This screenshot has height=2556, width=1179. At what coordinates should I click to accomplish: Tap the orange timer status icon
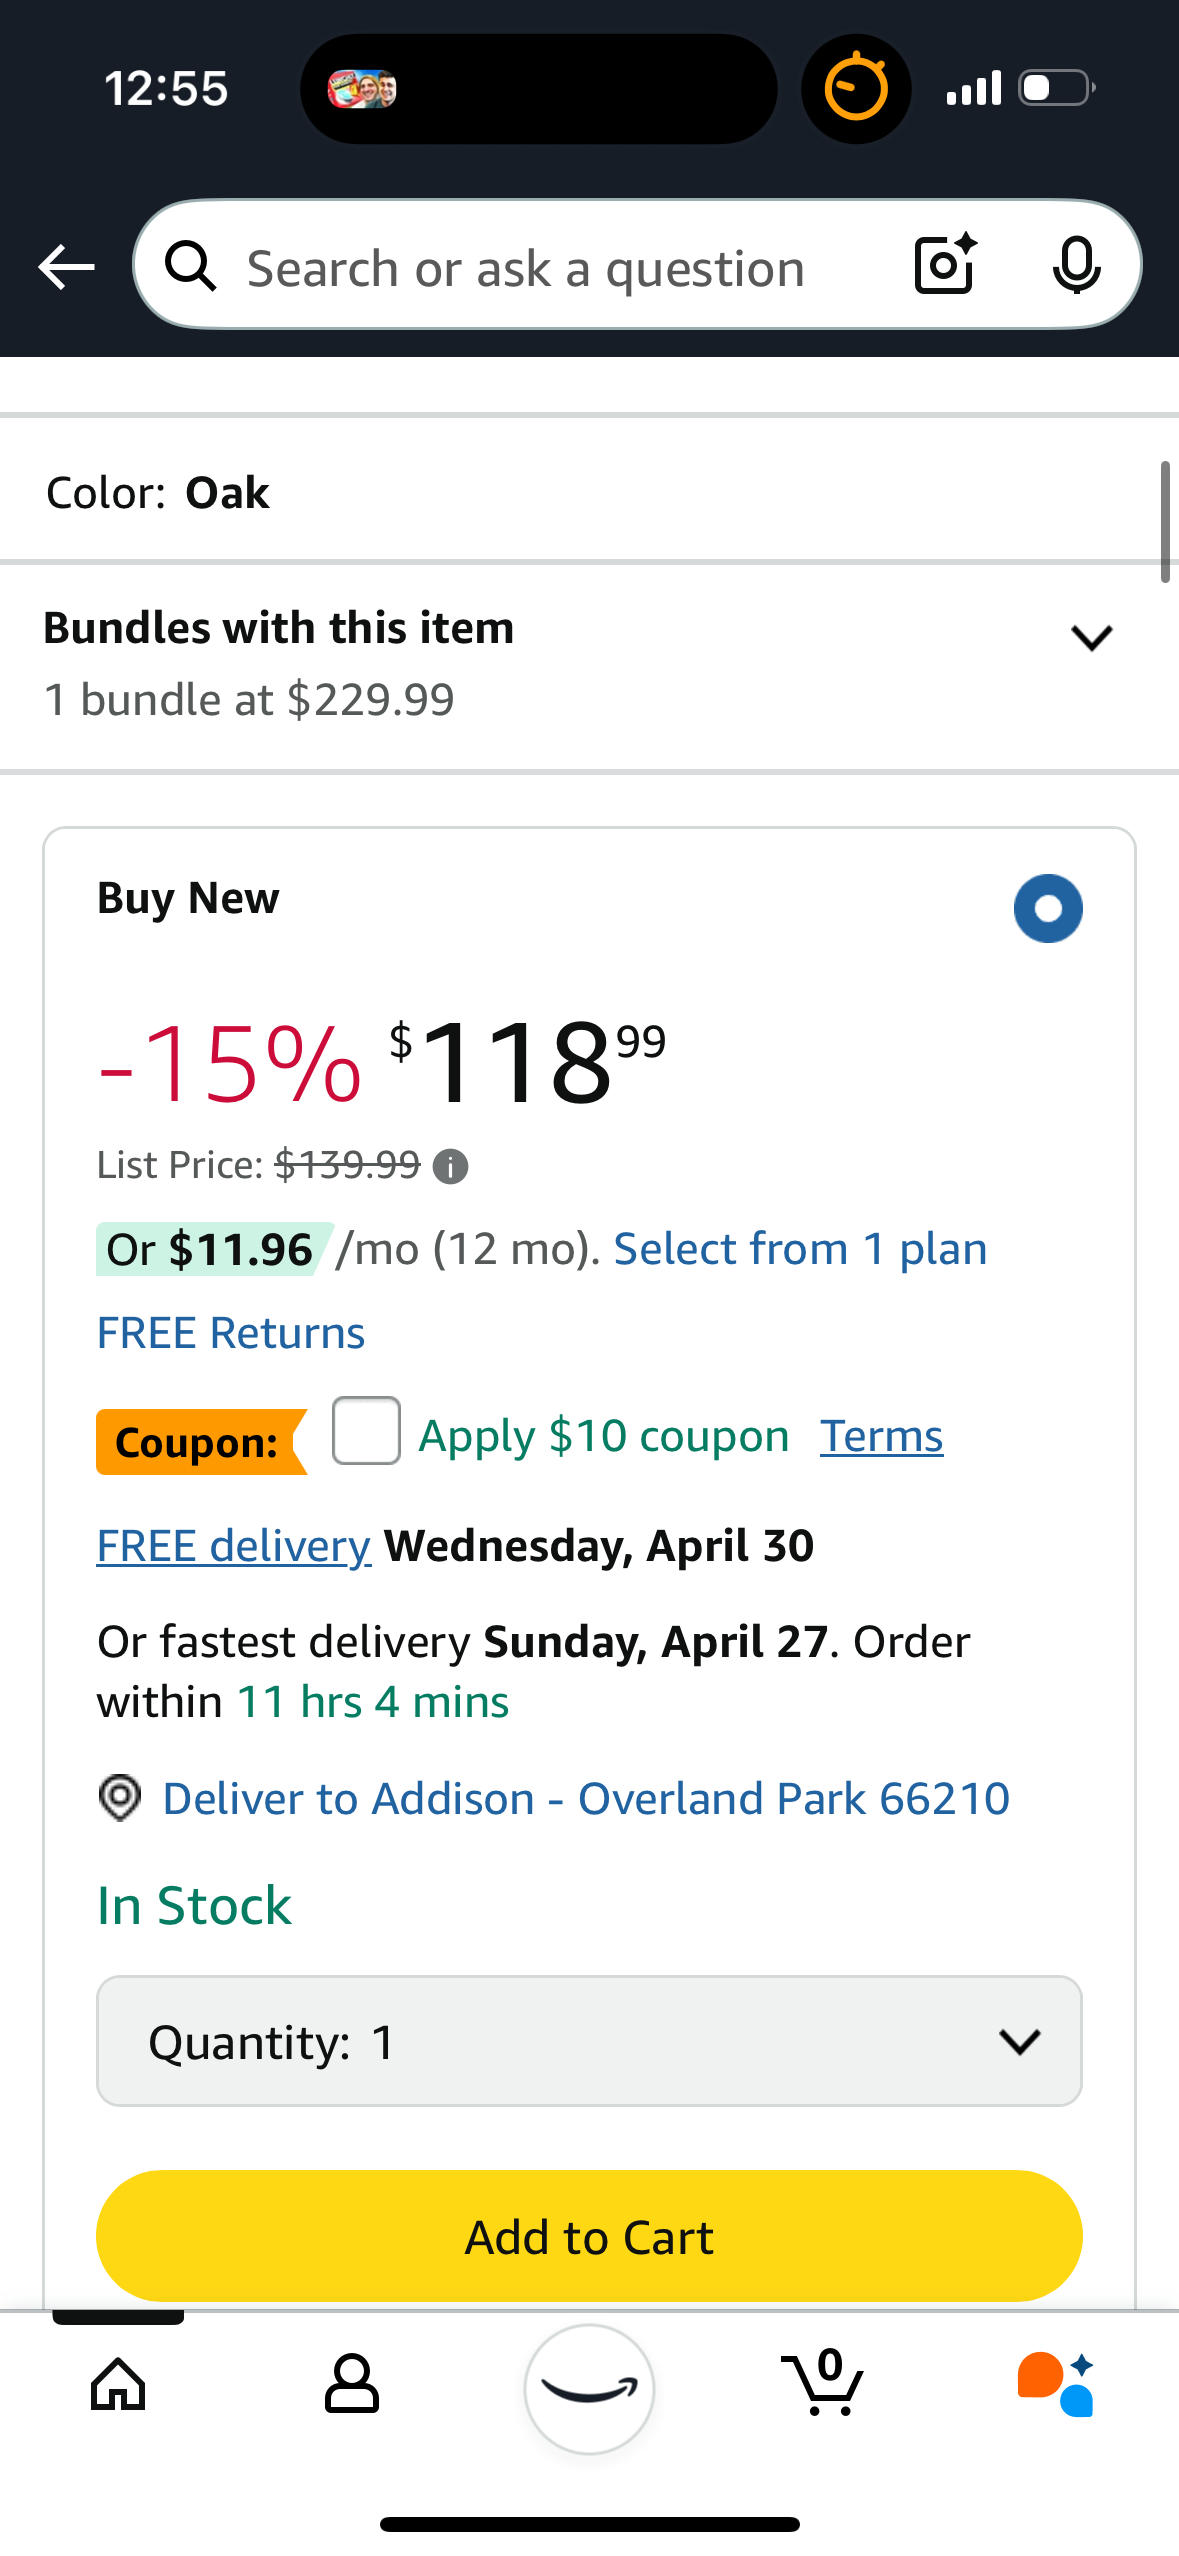[x=855, y=89]
